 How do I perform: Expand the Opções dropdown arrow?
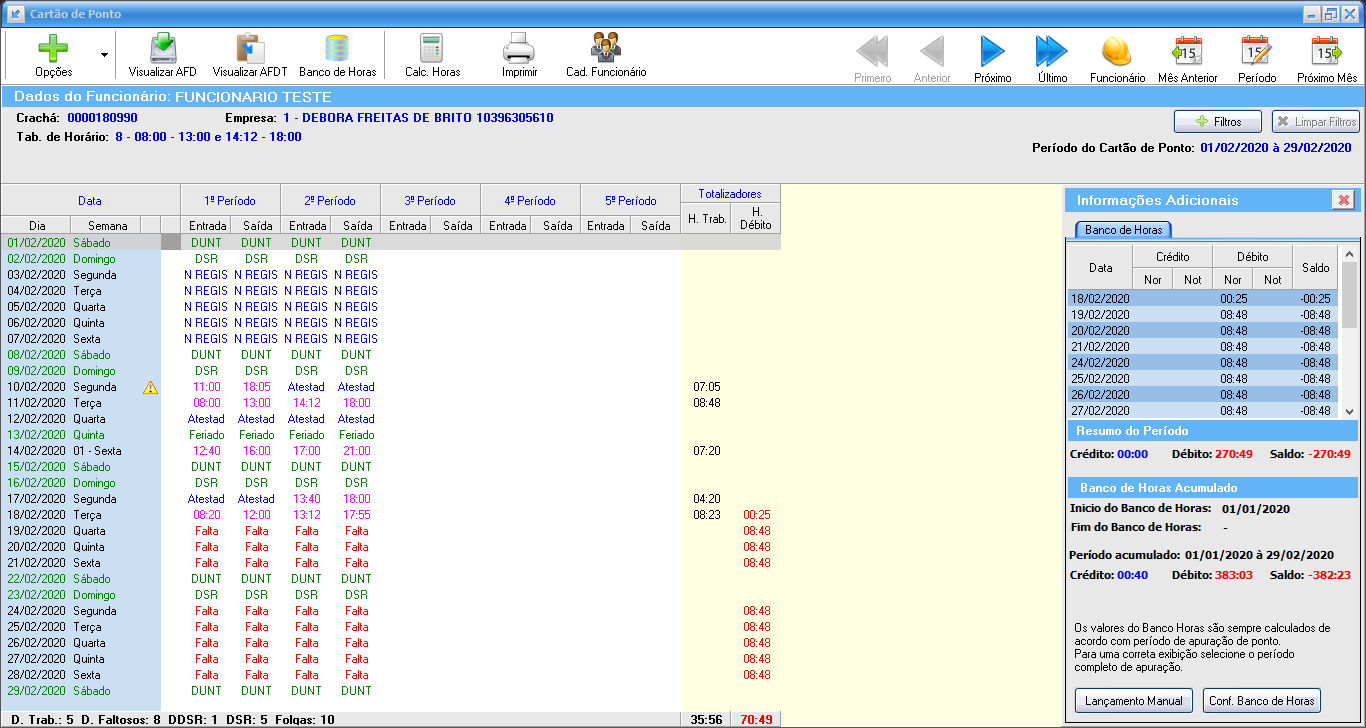(104, 55)
